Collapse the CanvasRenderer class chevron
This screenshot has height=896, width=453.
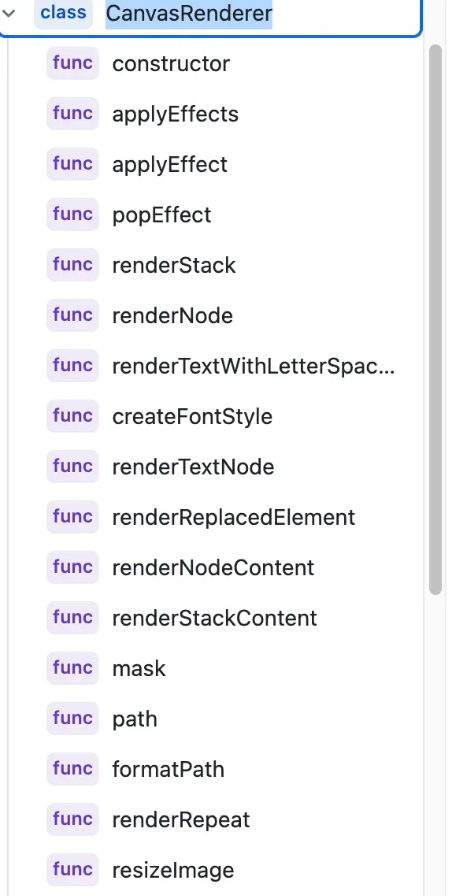(x=9, y=13)
